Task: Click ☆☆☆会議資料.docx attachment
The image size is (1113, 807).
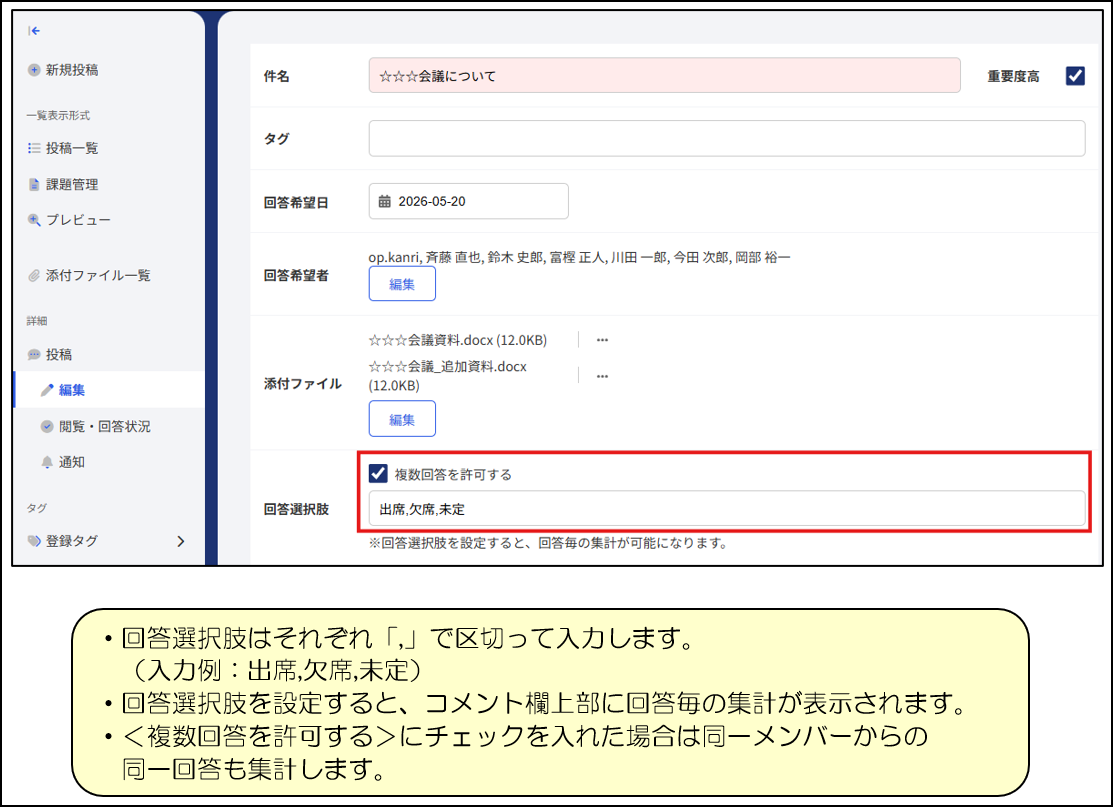Action: tap(458, 340)
